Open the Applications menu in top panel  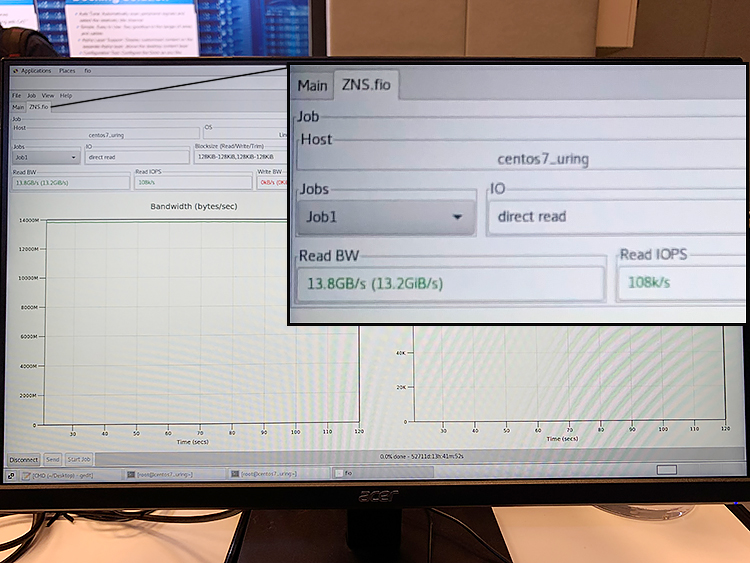(35, 71)
